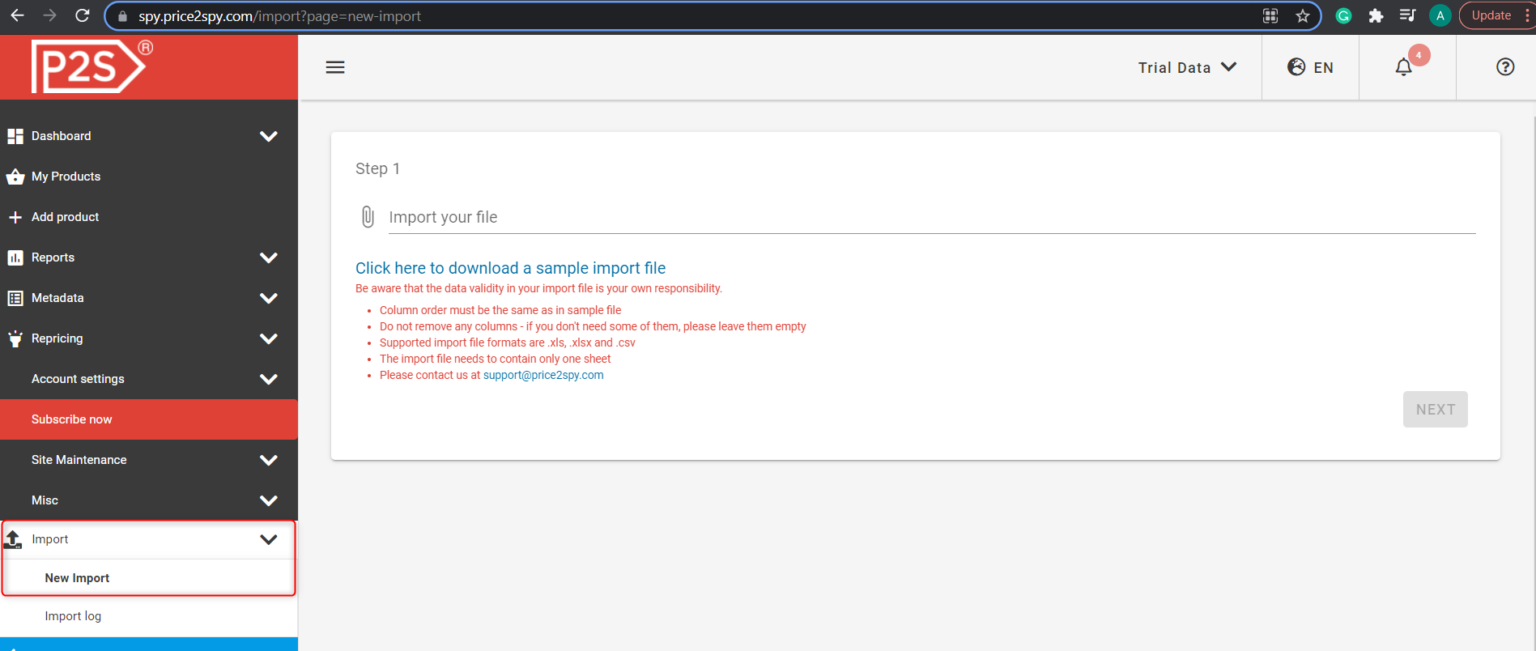Screen dimensions: 1536x651
Task: Reload the page with the refresh icon
Action: click(x=82, y=16)
